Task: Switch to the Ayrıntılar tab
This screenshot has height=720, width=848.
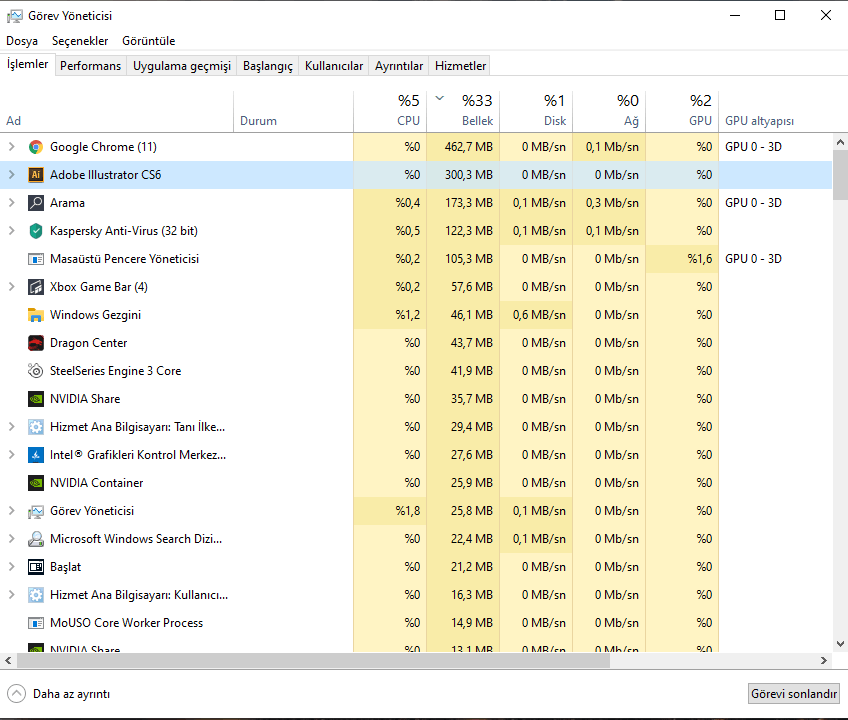Action: (399, 66)
